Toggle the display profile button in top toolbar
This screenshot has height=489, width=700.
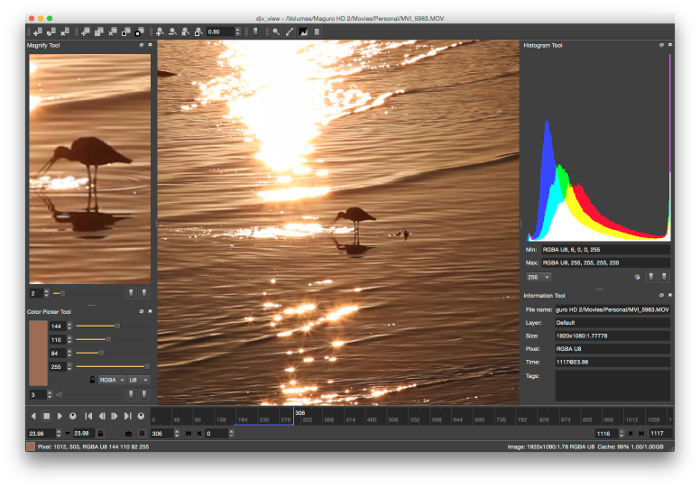pos(255,32)
